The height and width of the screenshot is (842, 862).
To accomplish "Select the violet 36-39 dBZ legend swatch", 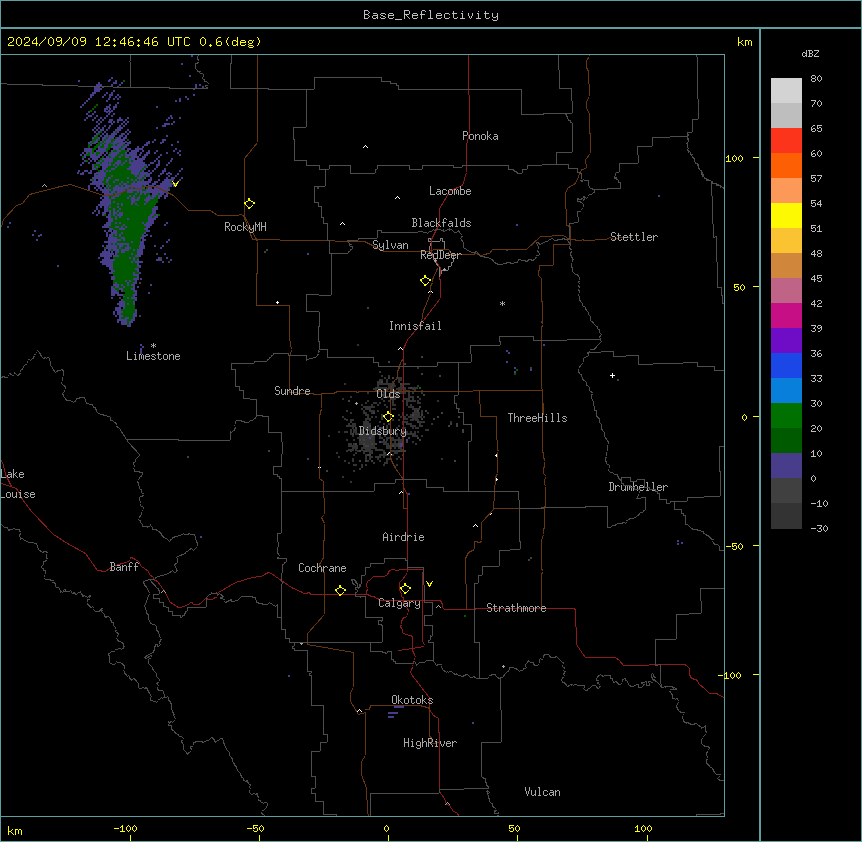I will [786, 340].
